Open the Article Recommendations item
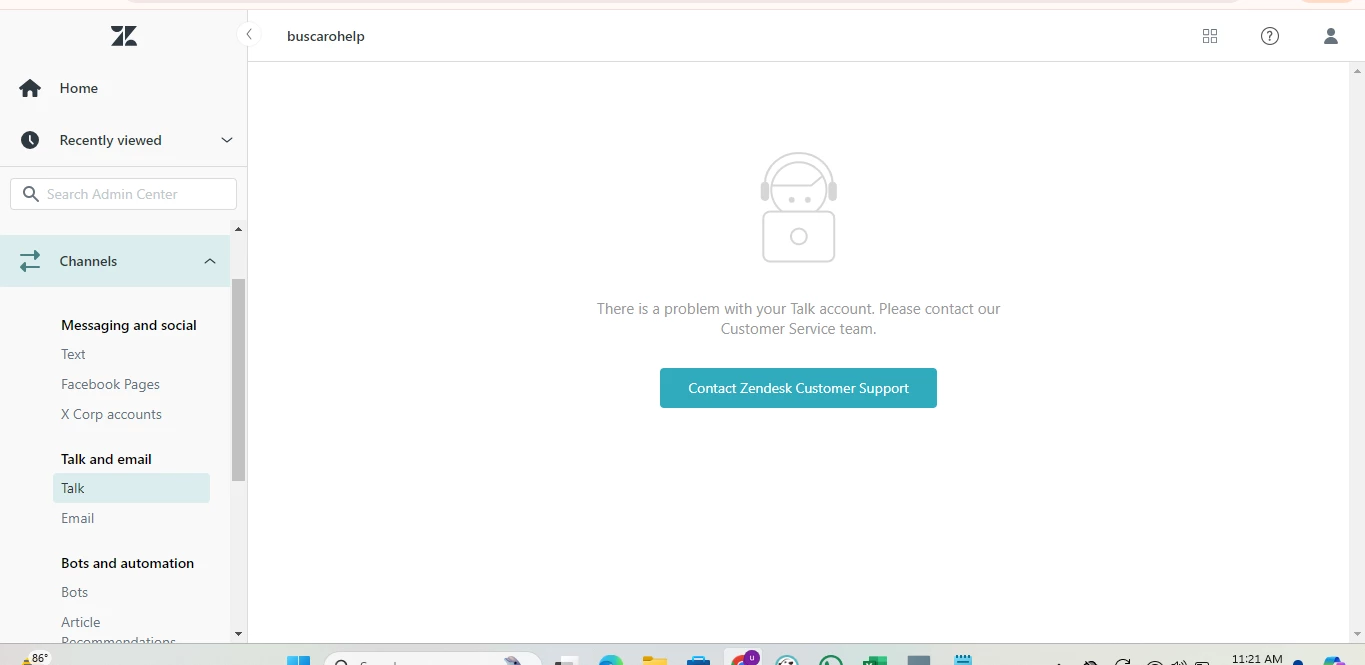This screenshot has width=1365, height=665. click(118, 631)
